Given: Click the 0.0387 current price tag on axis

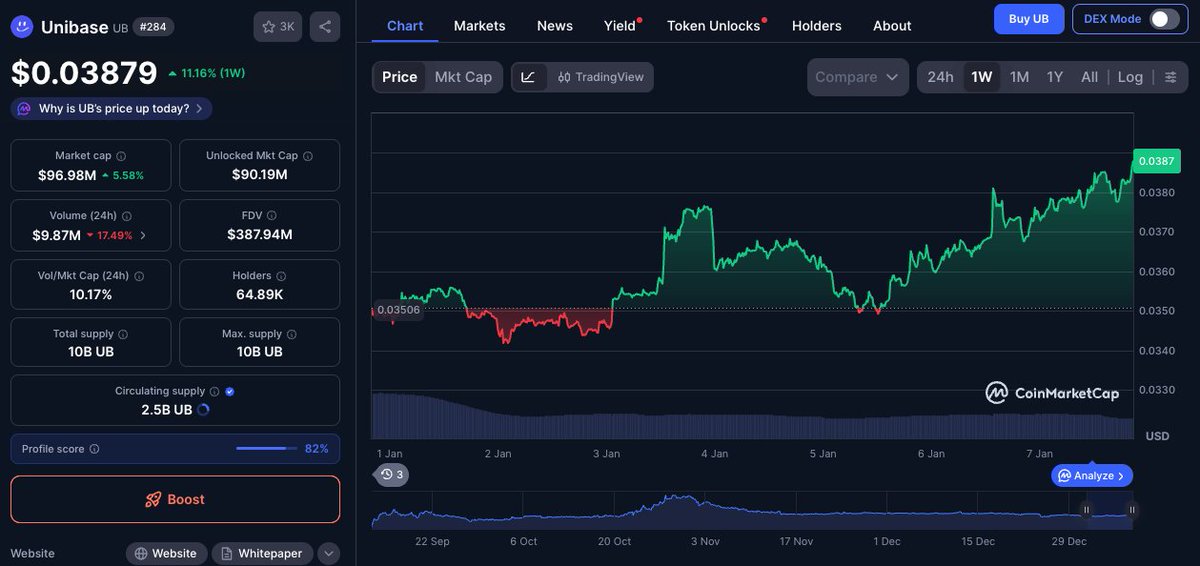Looking at the screenshot, I should click(x=1156, y=161).
